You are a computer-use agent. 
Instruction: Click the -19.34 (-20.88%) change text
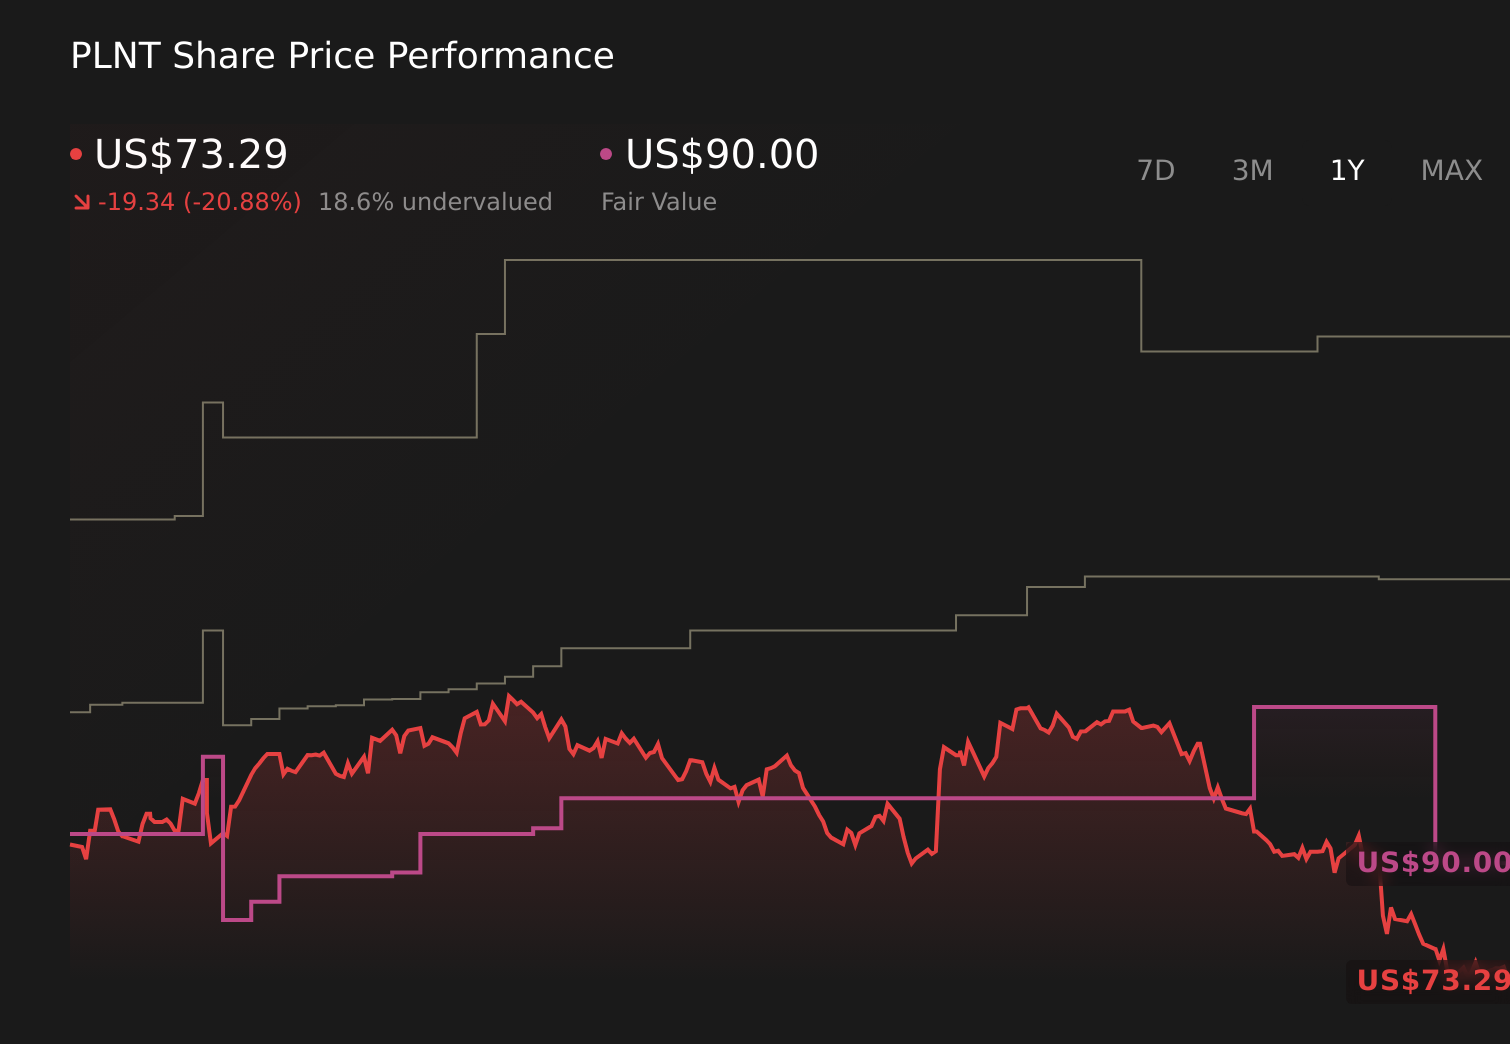[200, 201]
